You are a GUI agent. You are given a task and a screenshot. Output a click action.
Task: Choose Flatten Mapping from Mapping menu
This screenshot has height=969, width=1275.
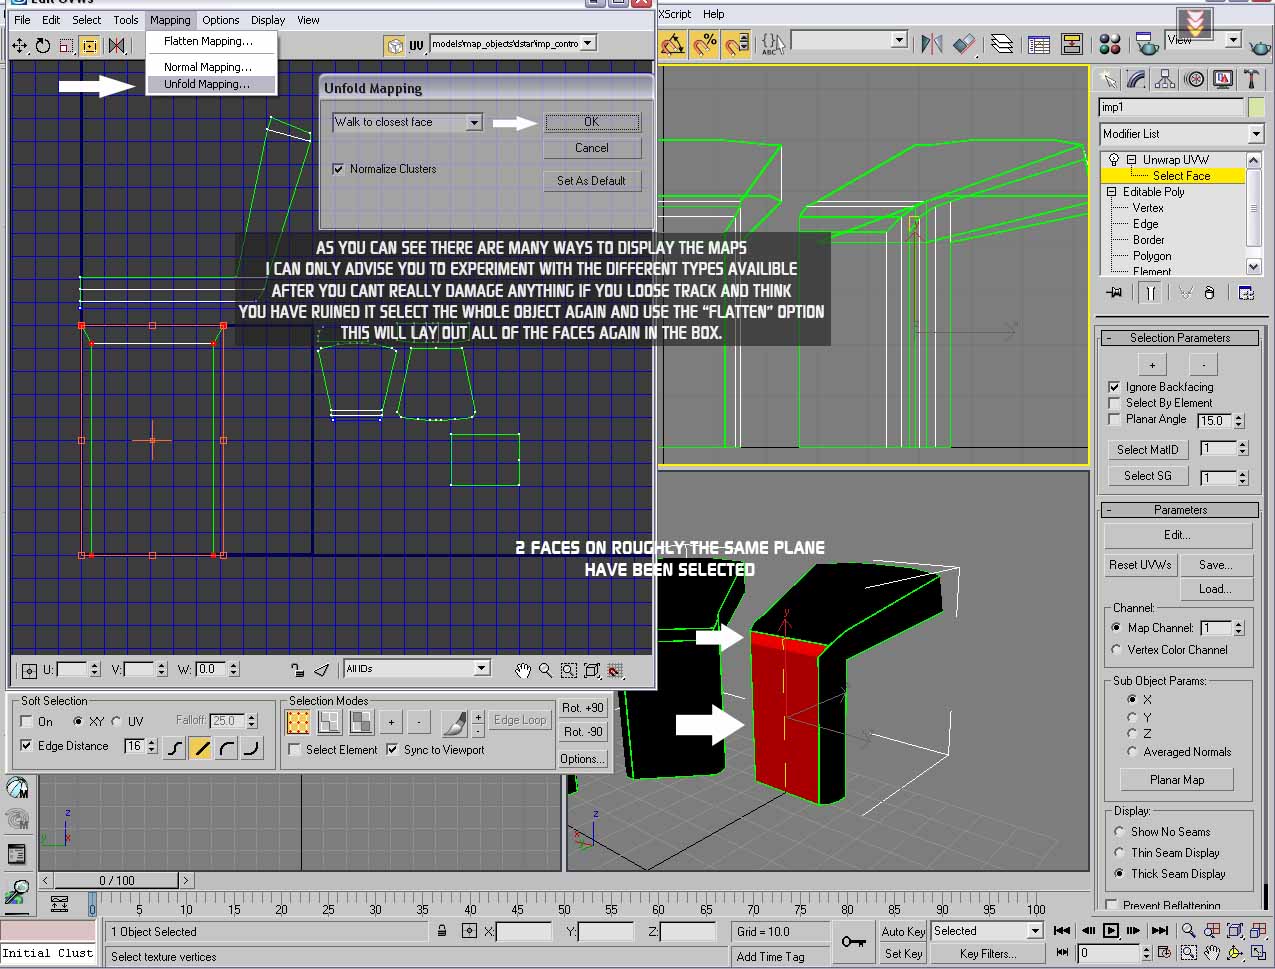(208, 41)
